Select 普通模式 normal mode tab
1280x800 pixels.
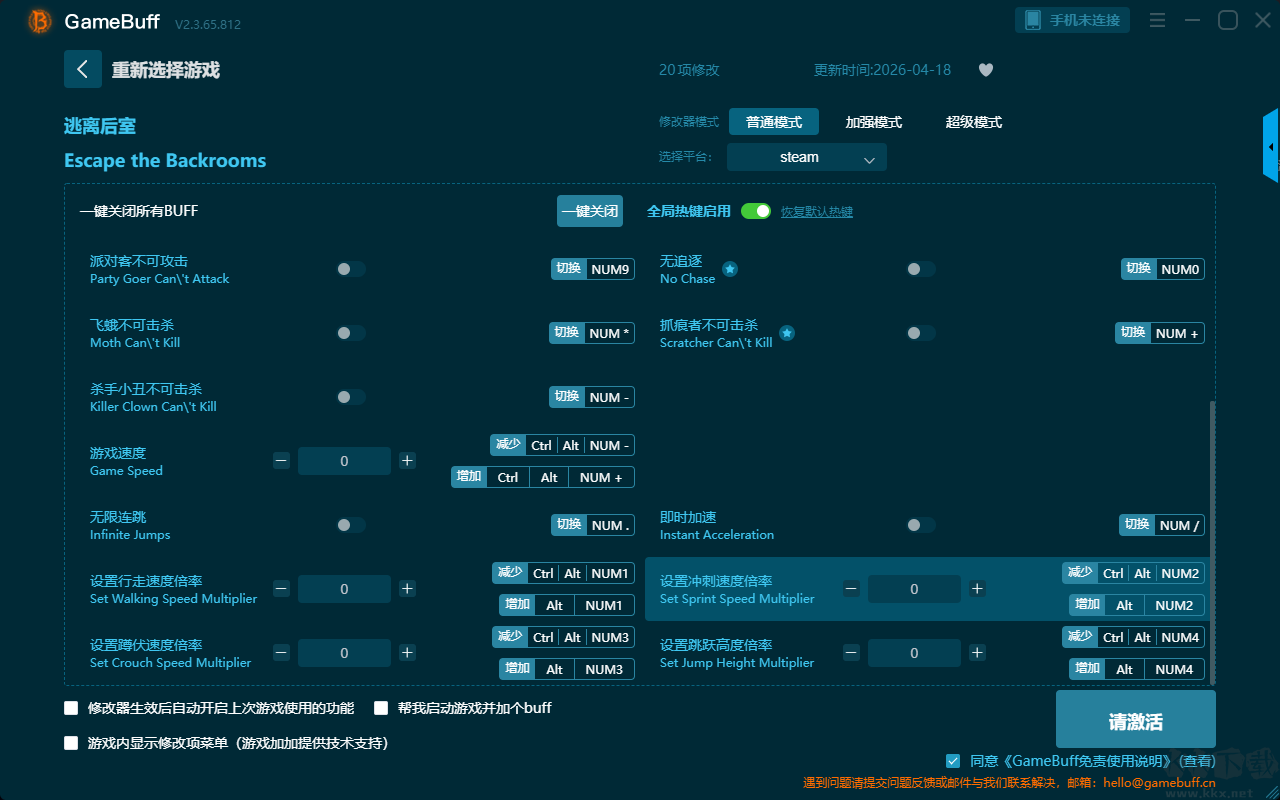[774, 122]
